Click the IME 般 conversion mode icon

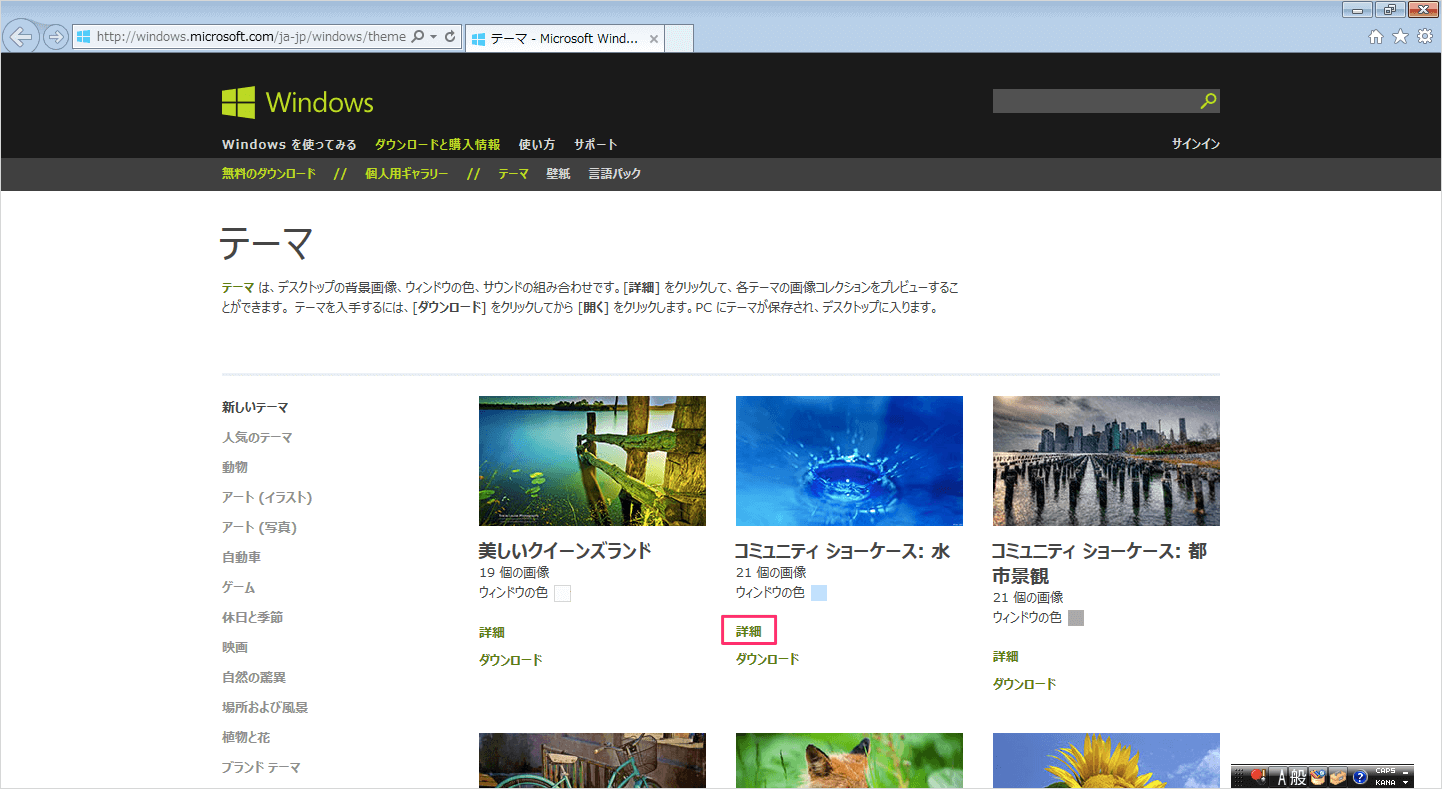pos(1298,776)
